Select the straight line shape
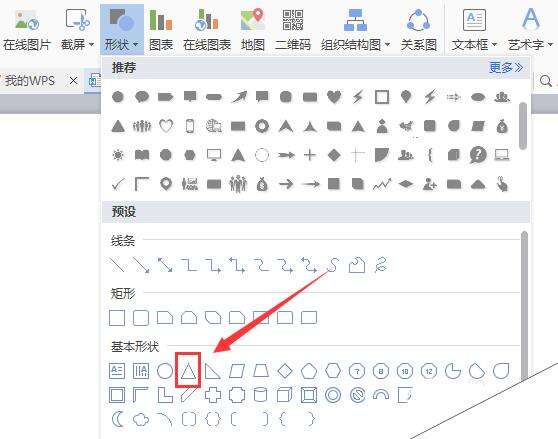The width and height of the screenshot is (558, 439). [117, 265]
